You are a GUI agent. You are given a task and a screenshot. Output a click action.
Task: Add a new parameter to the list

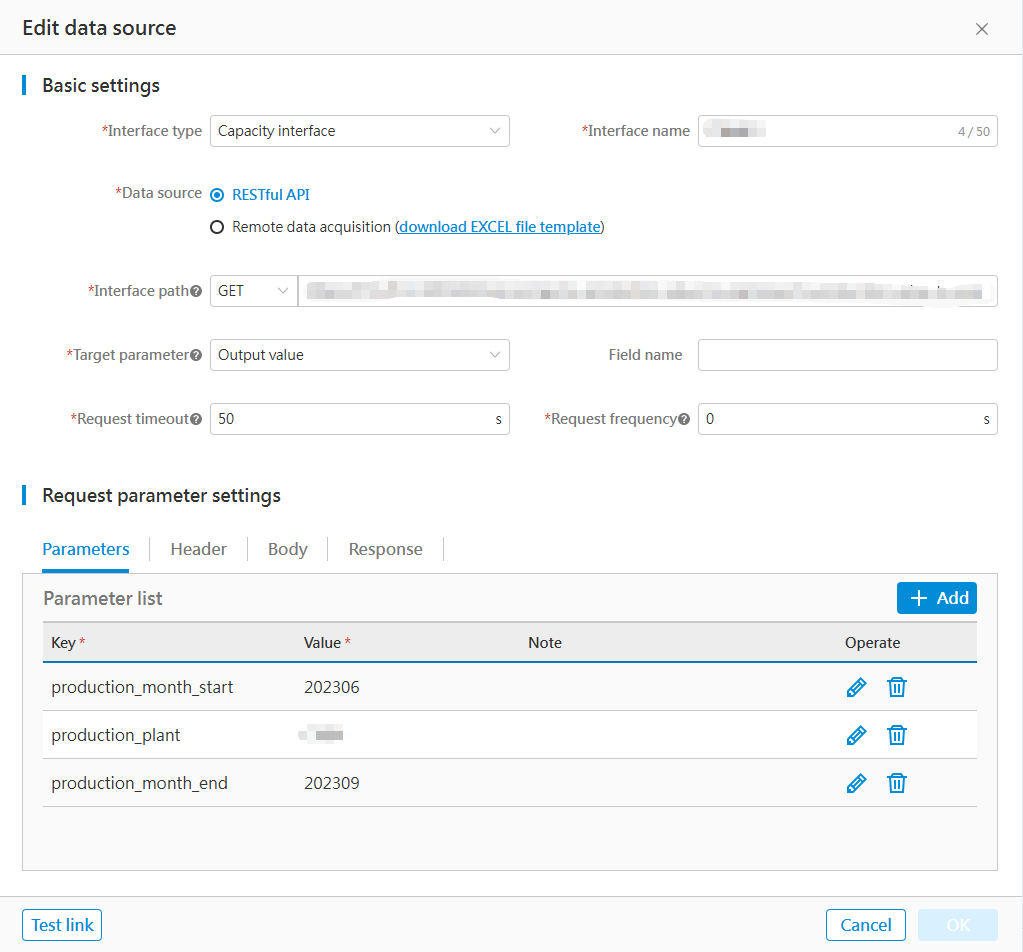point(936,598)
